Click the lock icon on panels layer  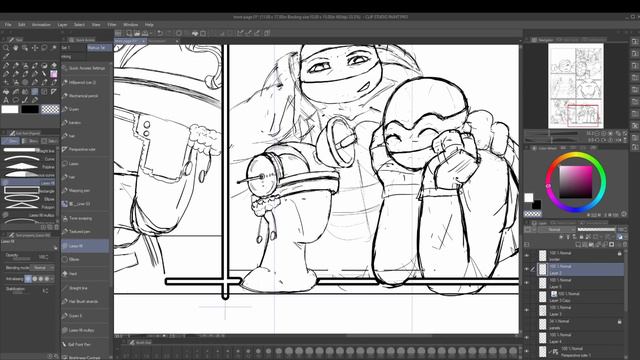click(619, 322)
